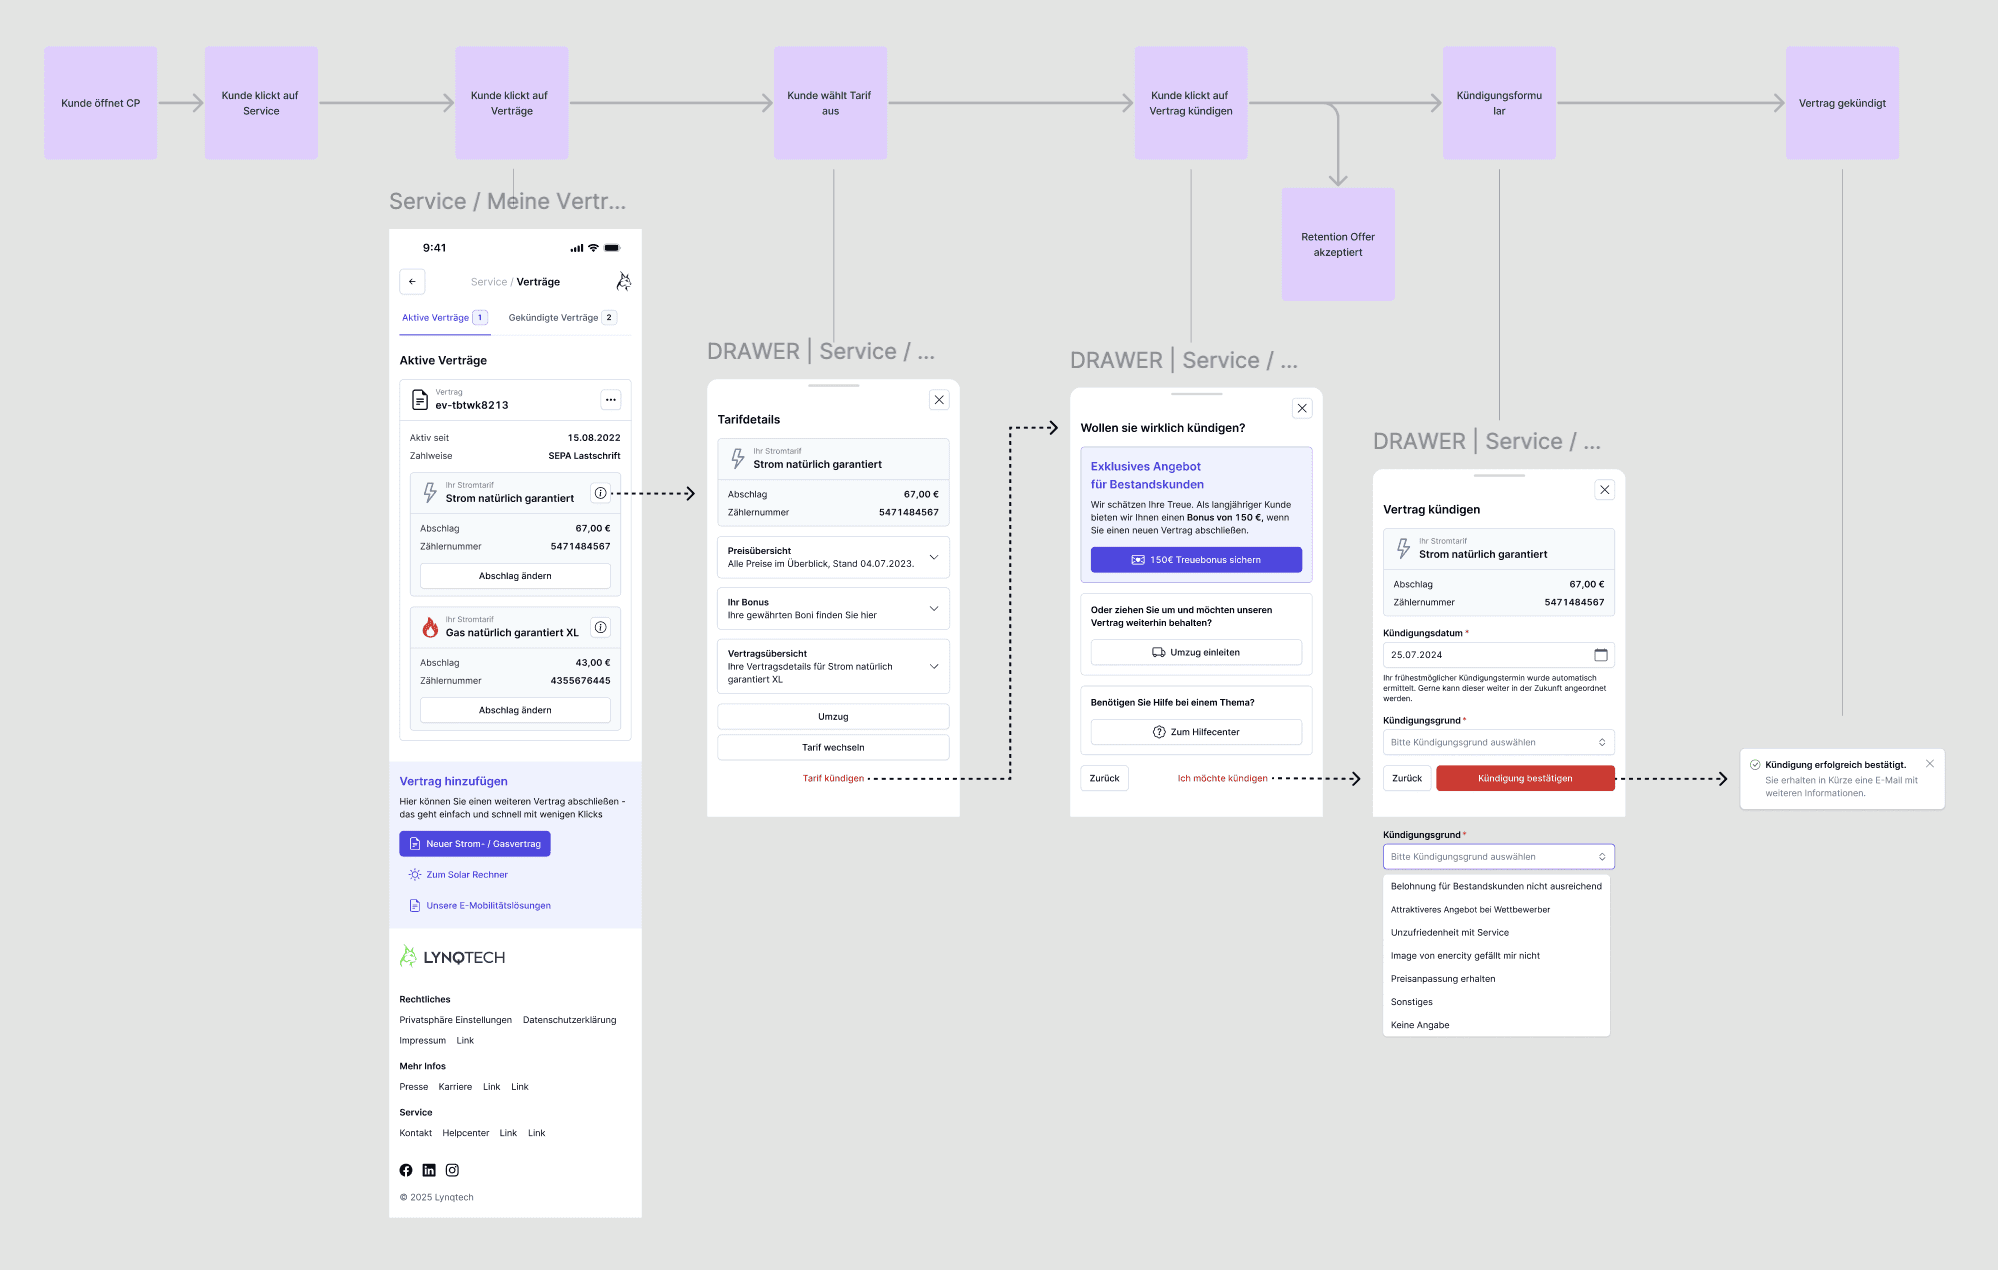The image size is (1998, 1270).
Task: Click info icon next to Strom natürlich garantiert
Action: [x=600, y=493]
